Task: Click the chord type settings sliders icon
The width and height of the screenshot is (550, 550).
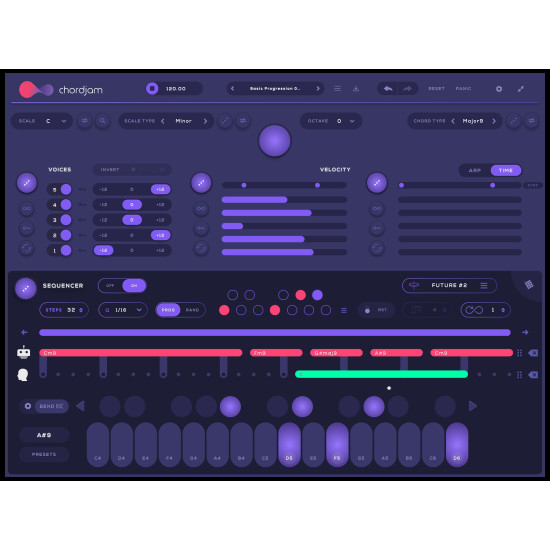Action: [x=532, y=121]
